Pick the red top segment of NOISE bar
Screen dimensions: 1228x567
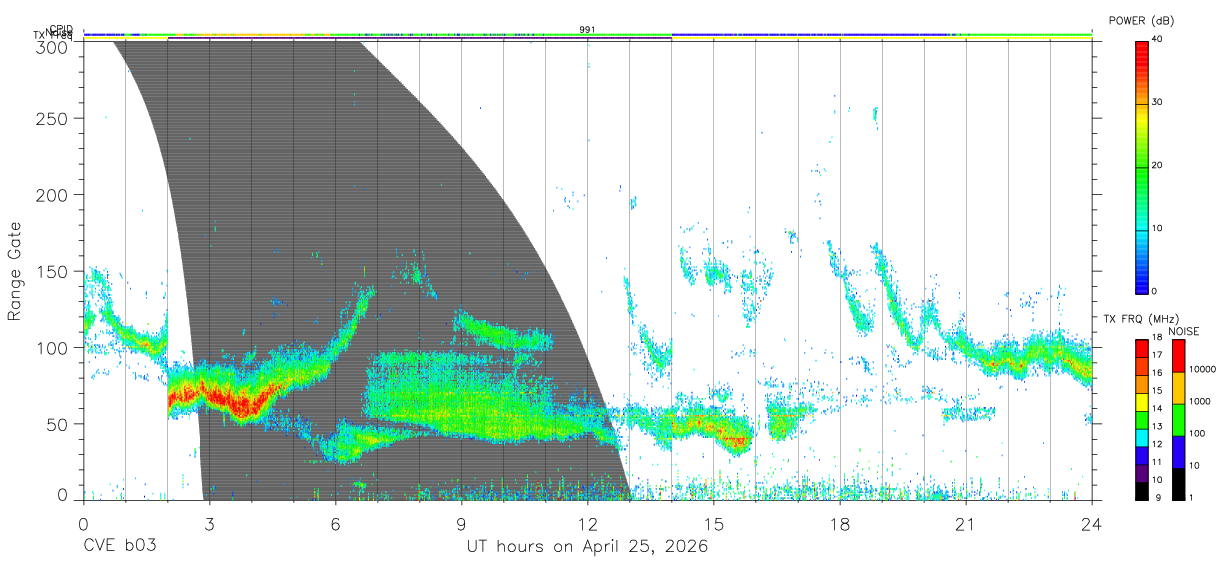pos(1179,356)
